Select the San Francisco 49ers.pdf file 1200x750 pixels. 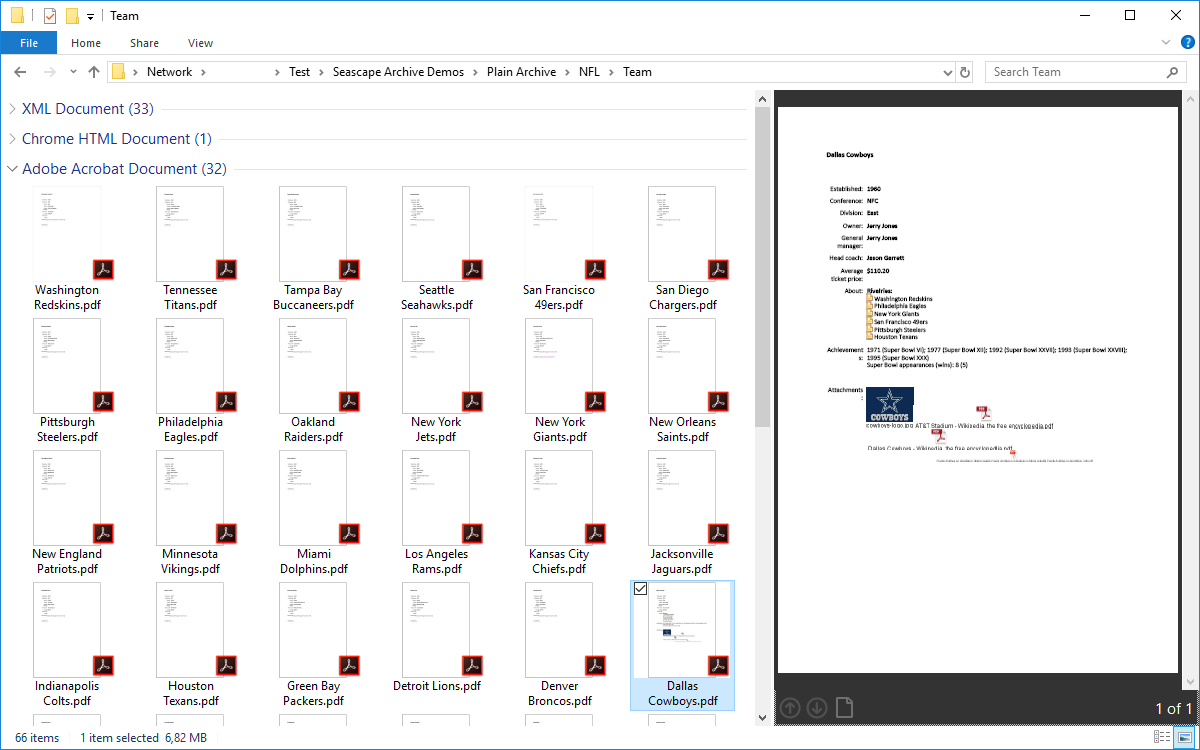pos(559,248)
